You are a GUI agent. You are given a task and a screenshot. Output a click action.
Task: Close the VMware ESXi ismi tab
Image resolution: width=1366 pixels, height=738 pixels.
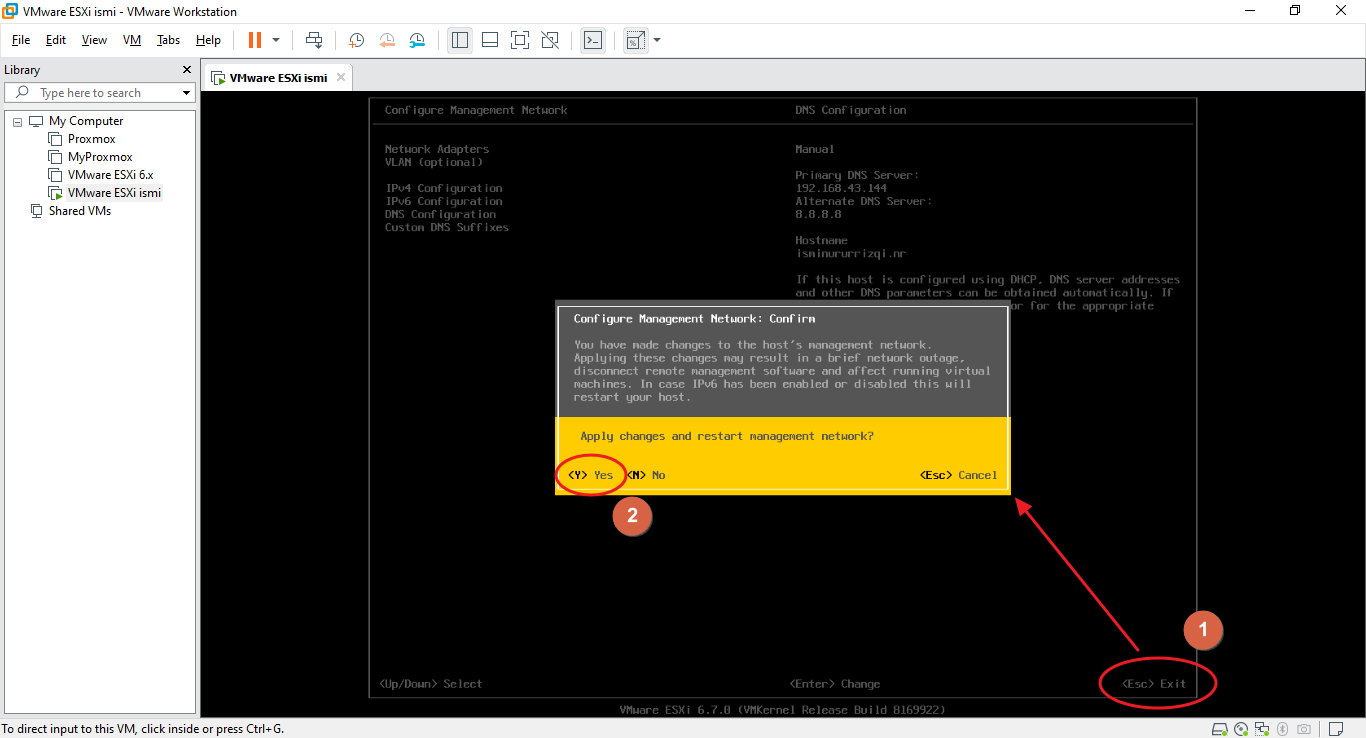[x=340, y=77]
